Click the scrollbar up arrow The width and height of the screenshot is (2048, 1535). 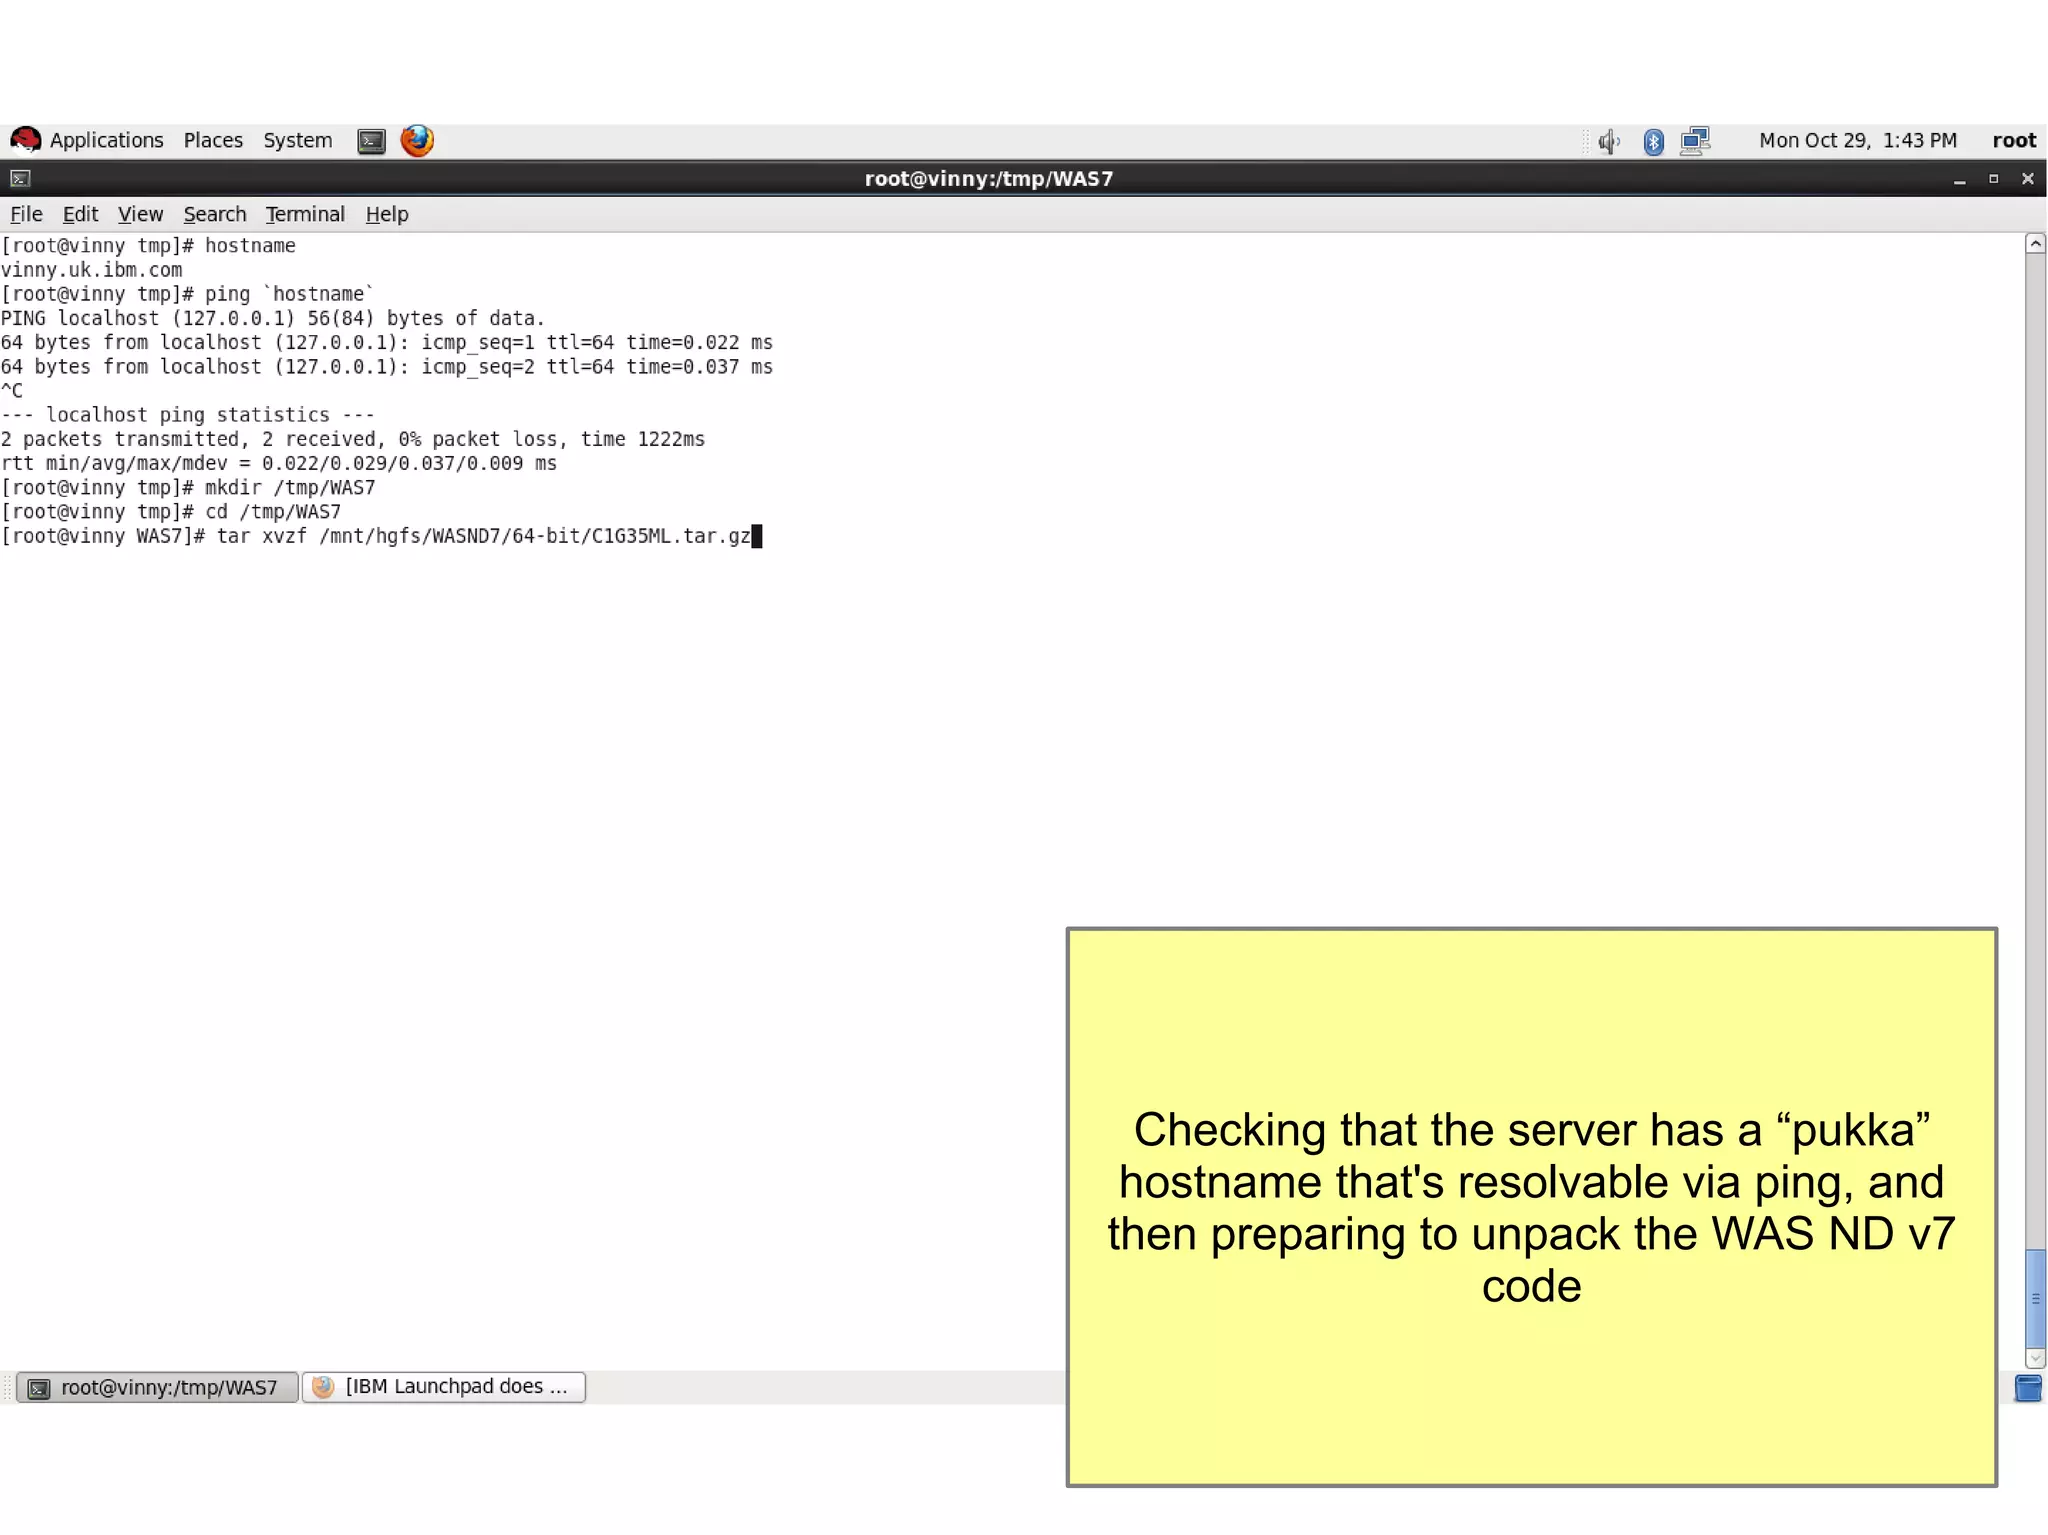pos(2035,244)
